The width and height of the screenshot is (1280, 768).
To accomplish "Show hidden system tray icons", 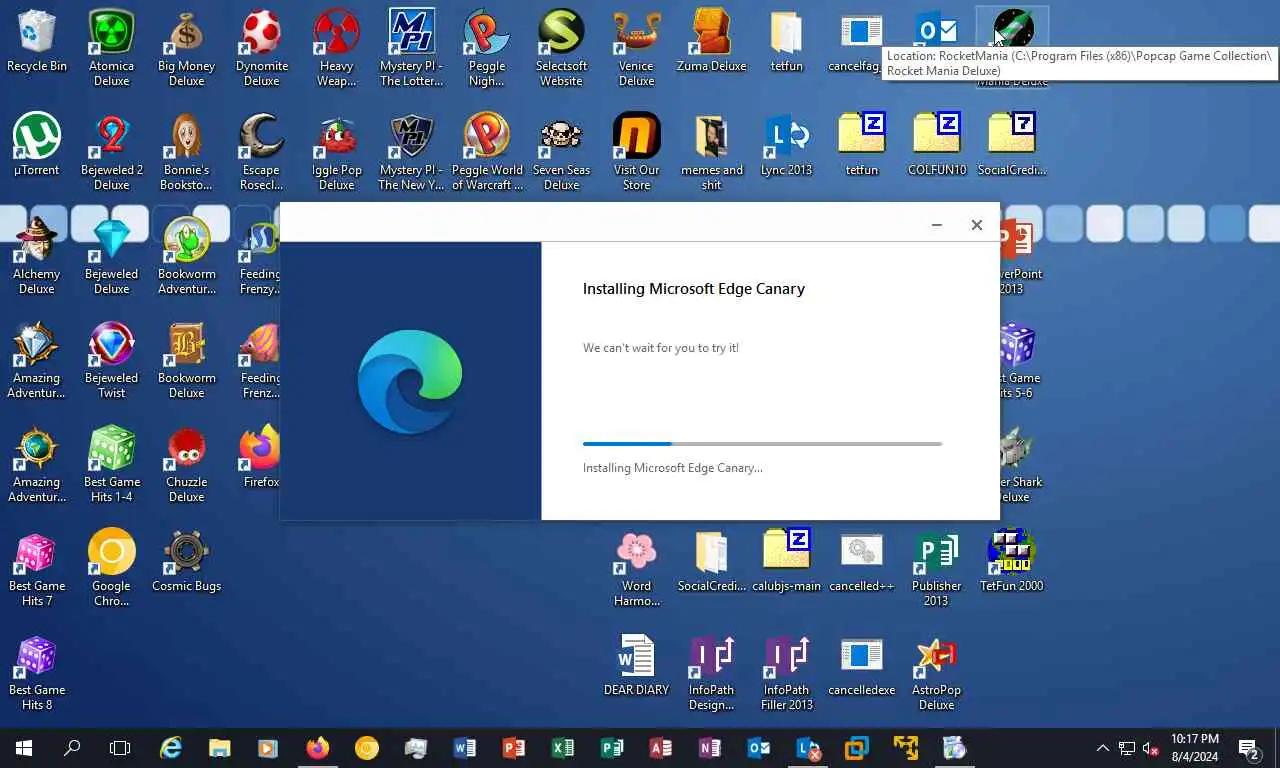I will [x=1102, y=748].
